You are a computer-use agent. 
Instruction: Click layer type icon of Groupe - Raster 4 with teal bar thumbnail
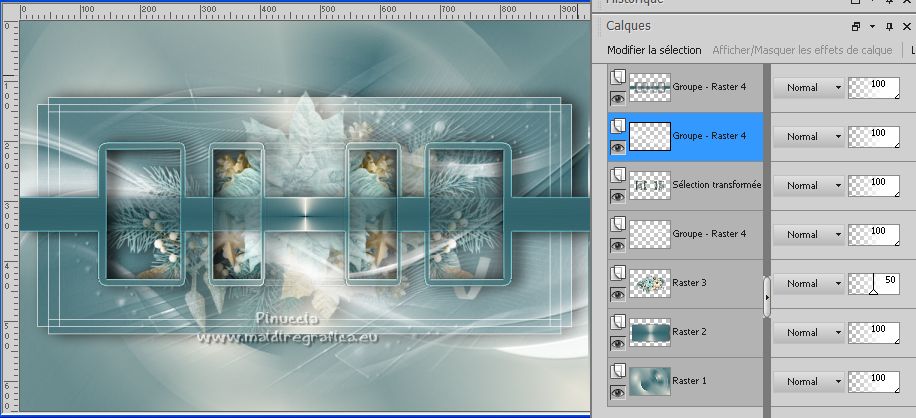pos(617,77)
